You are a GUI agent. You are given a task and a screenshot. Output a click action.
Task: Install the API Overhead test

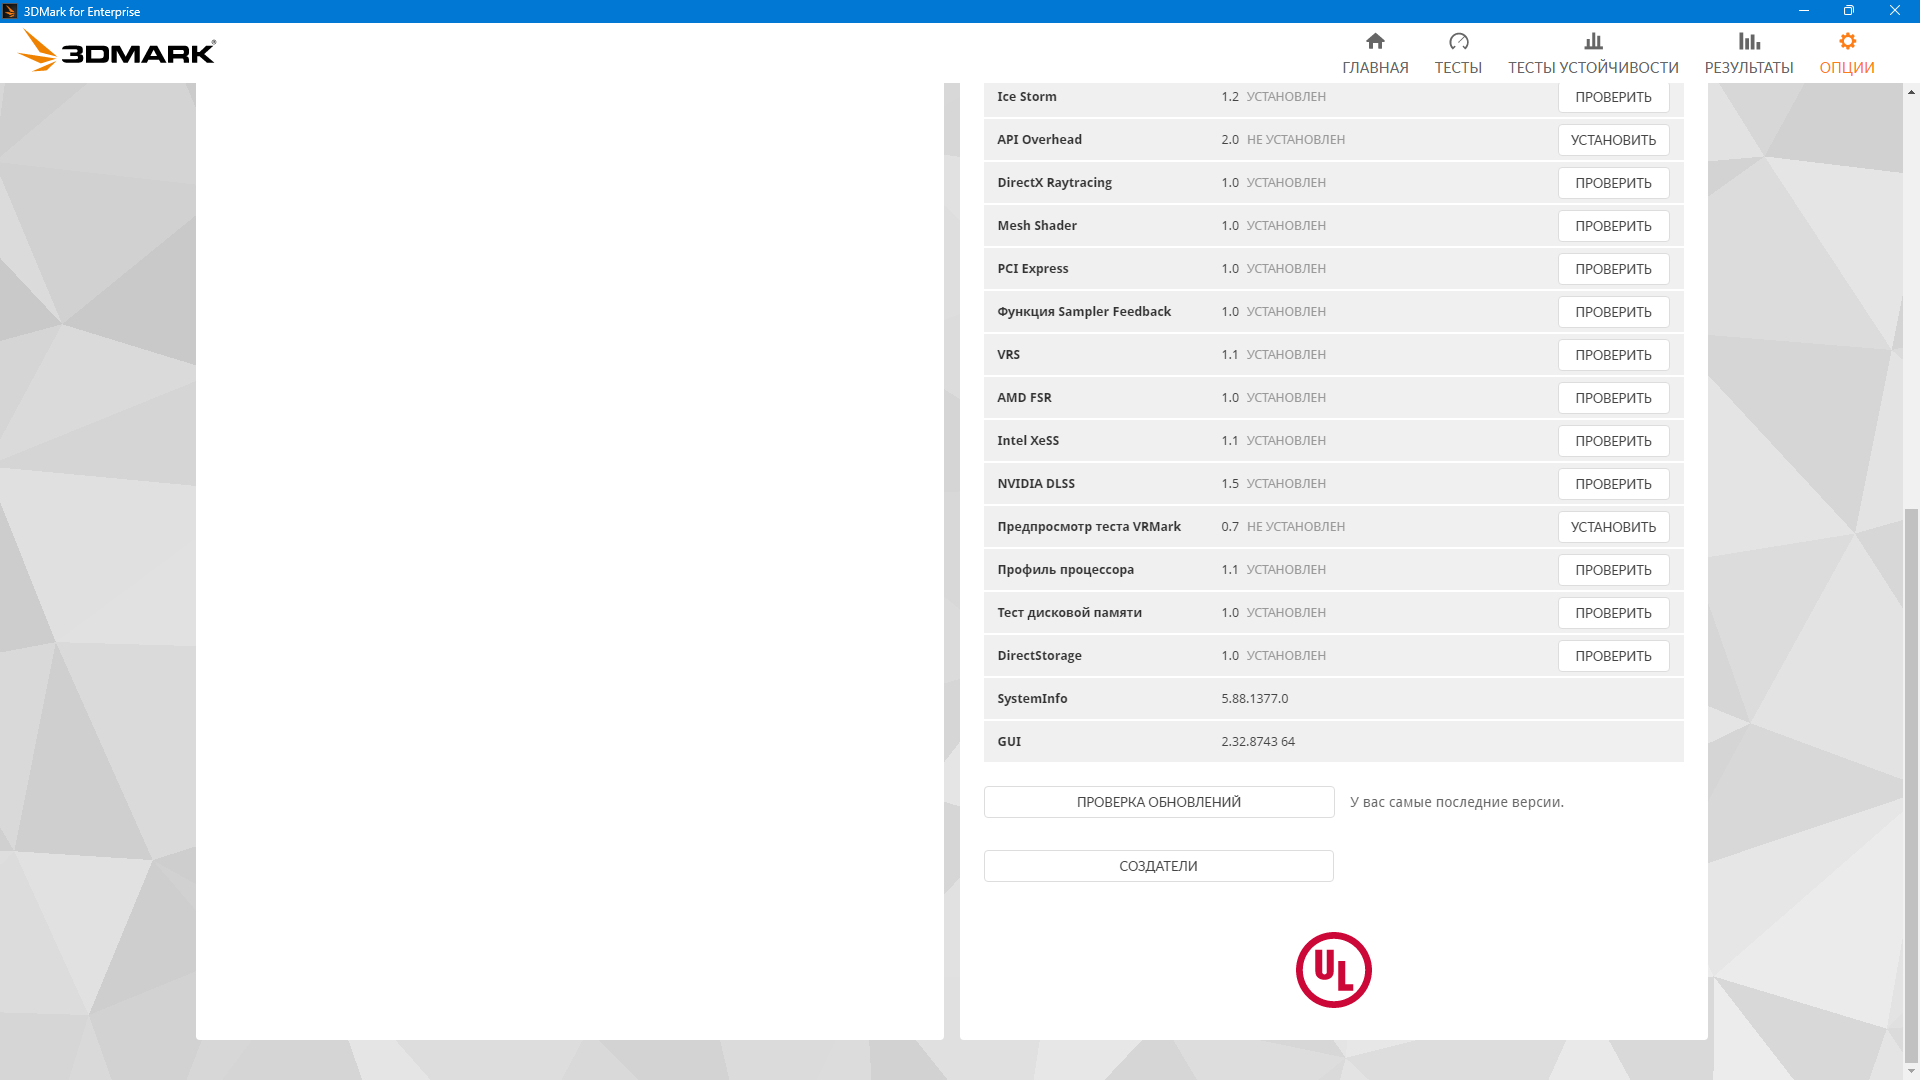coord(1613,140)
